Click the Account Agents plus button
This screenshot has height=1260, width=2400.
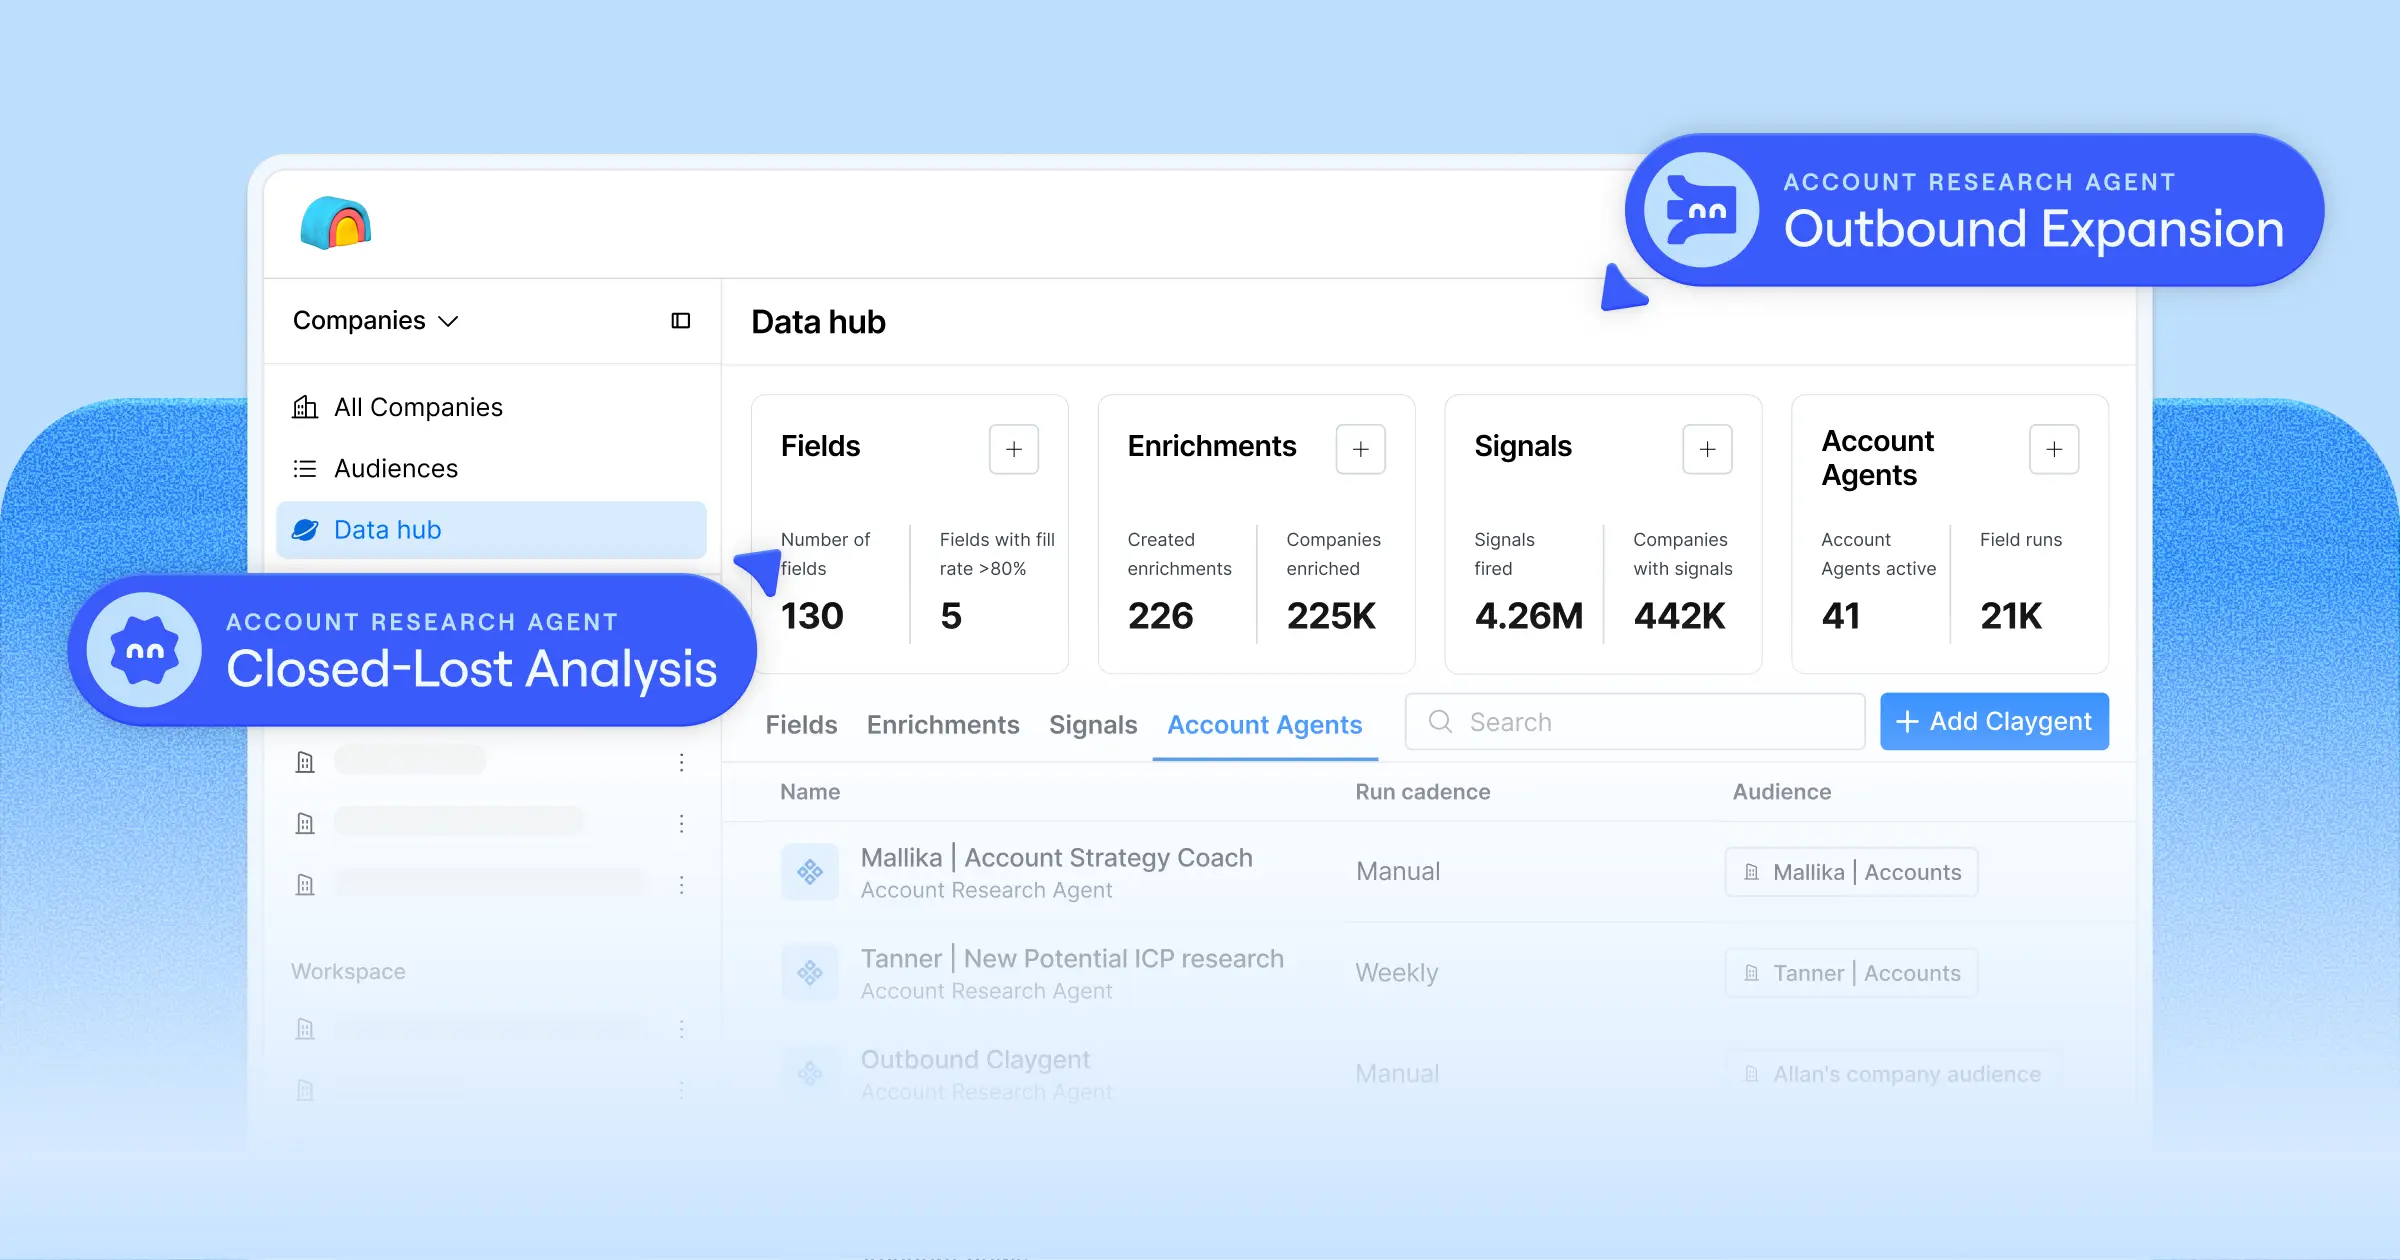pyautogui.click(x=2054, y=449)
